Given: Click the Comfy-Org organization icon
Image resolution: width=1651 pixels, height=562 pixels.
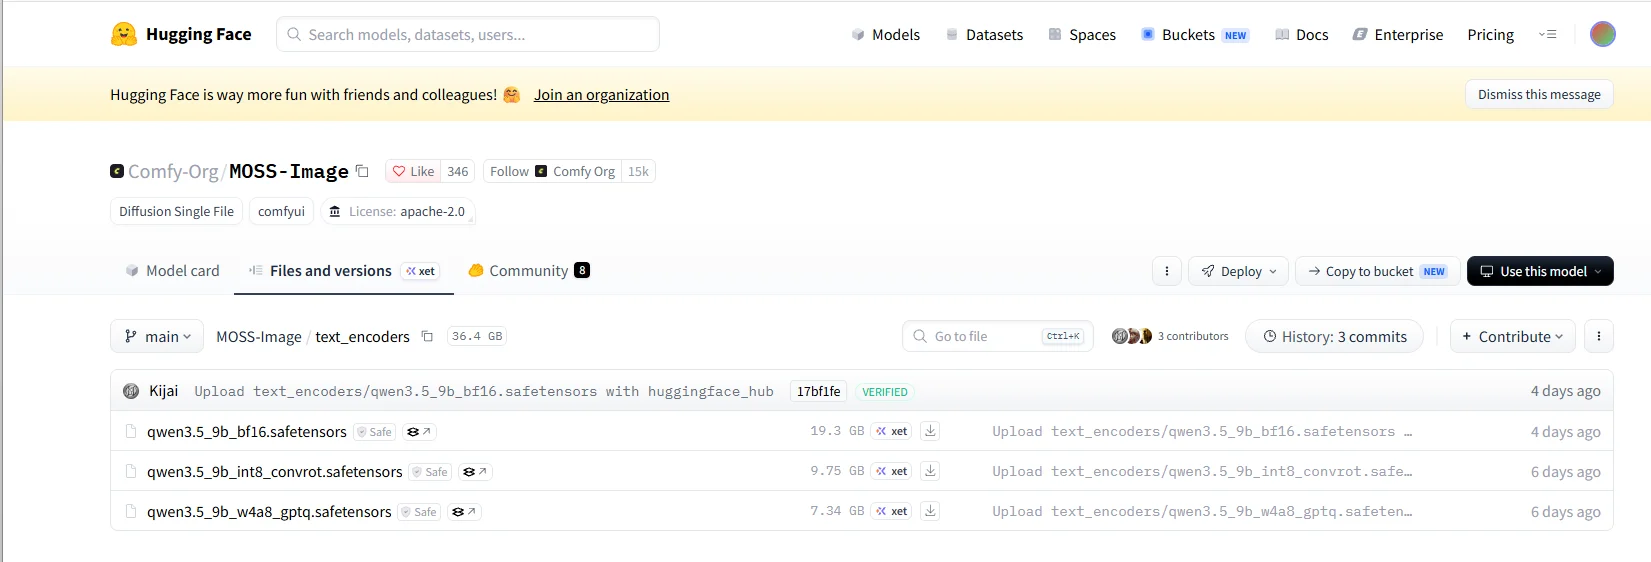Looking at the screenshot, I should click(117, 171).
